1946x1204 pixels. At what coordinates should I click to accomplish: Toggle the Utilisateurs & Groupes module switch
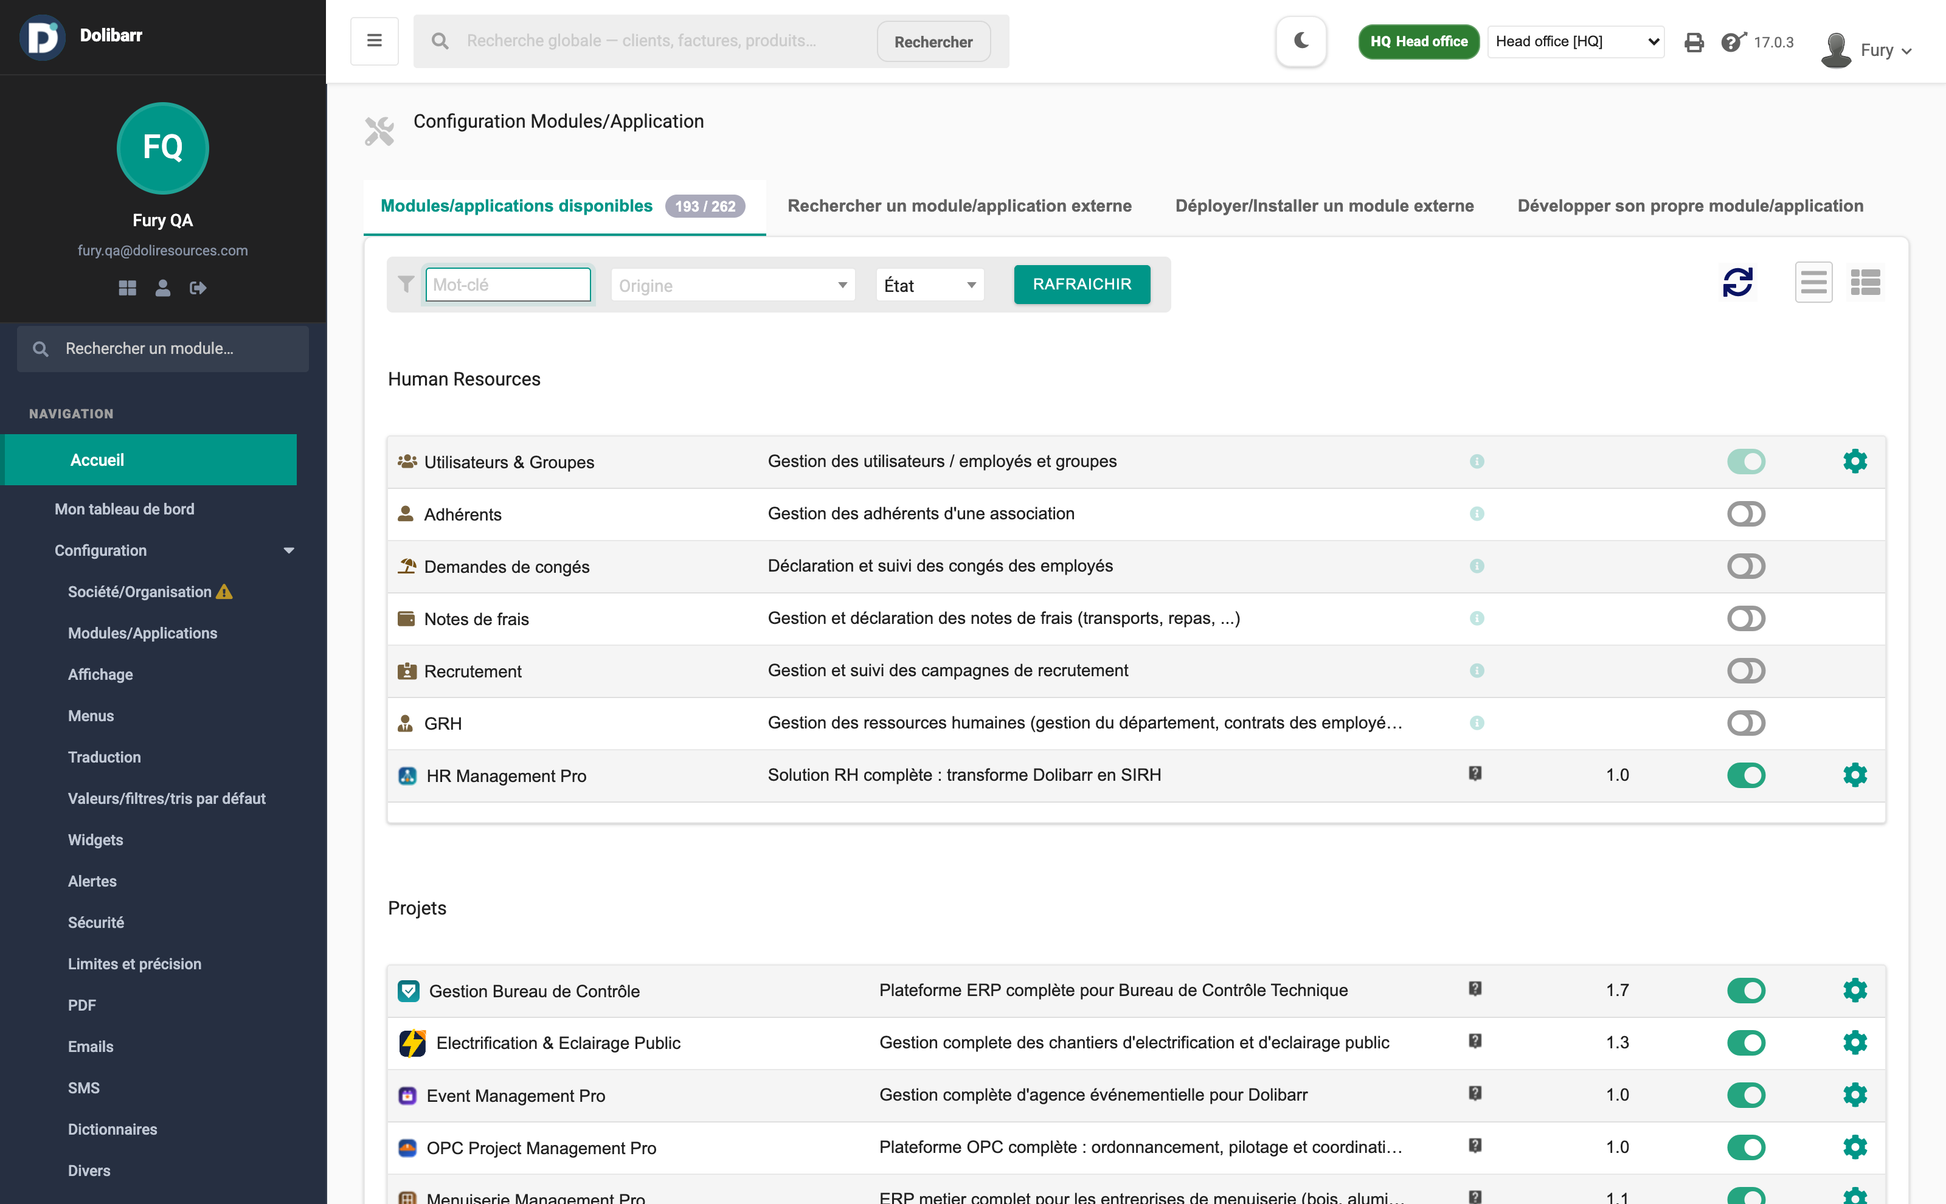pos(1746,461)
